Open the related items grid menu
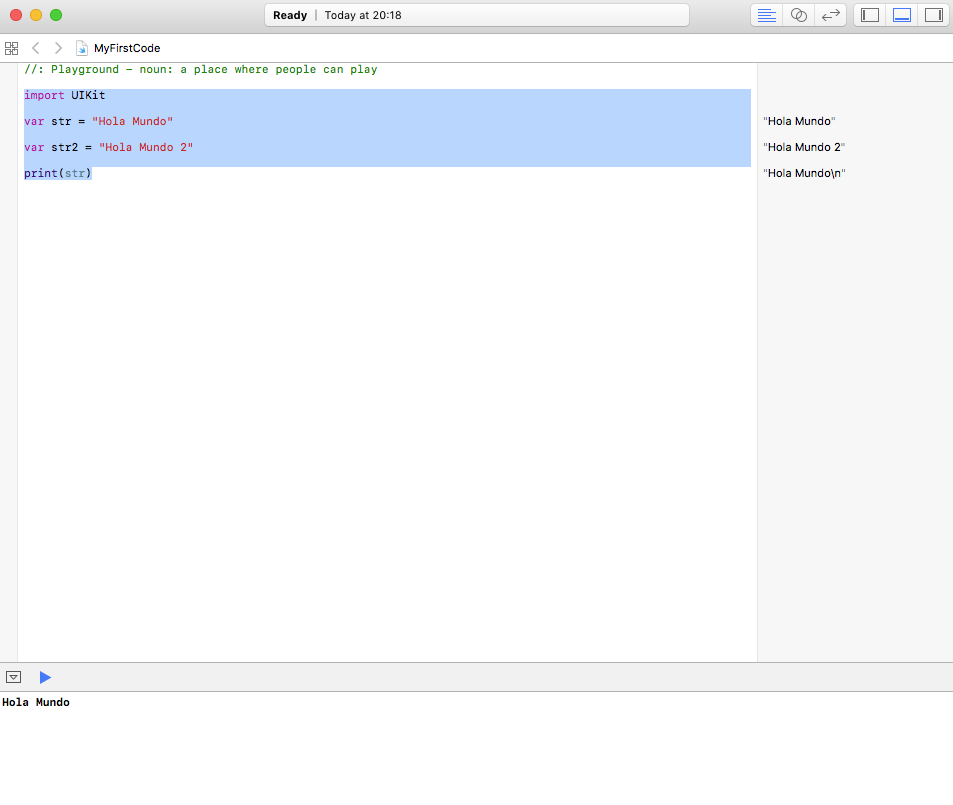The height and width of the screenshot is (805, 953). click(12, 48)
